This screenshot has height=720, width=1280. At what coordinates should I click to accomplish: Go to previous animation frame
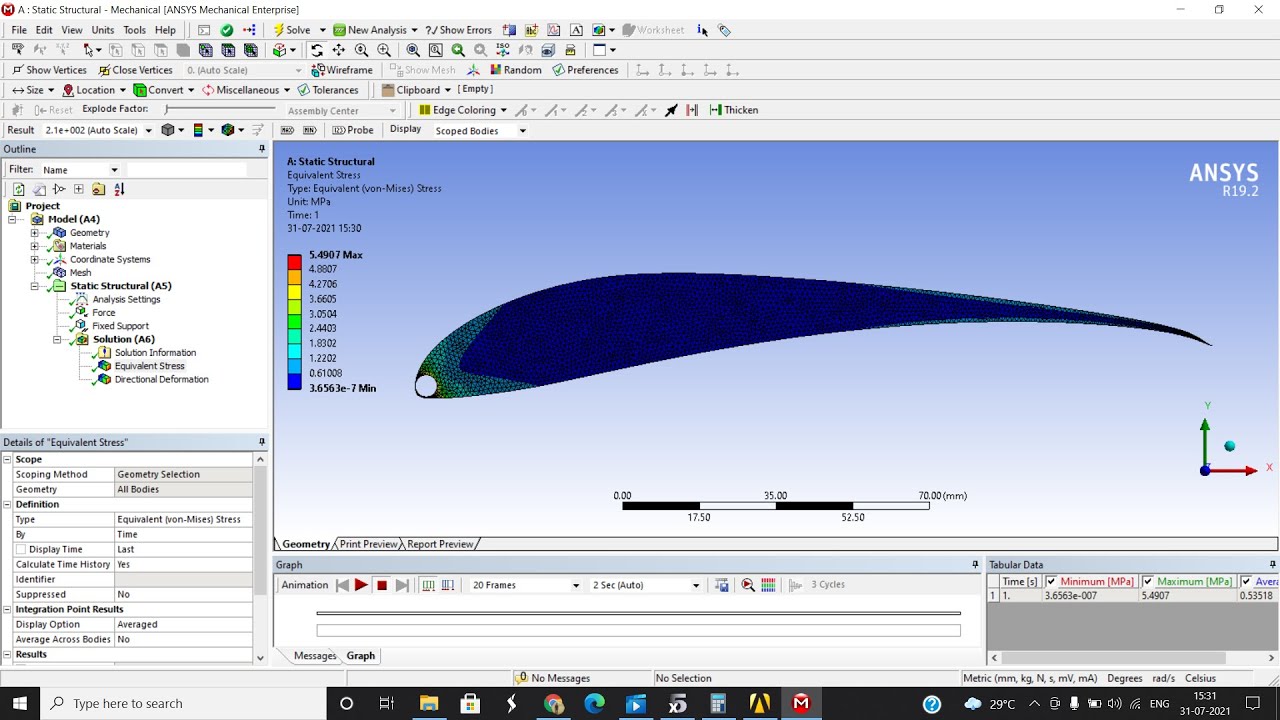(342, 585)
